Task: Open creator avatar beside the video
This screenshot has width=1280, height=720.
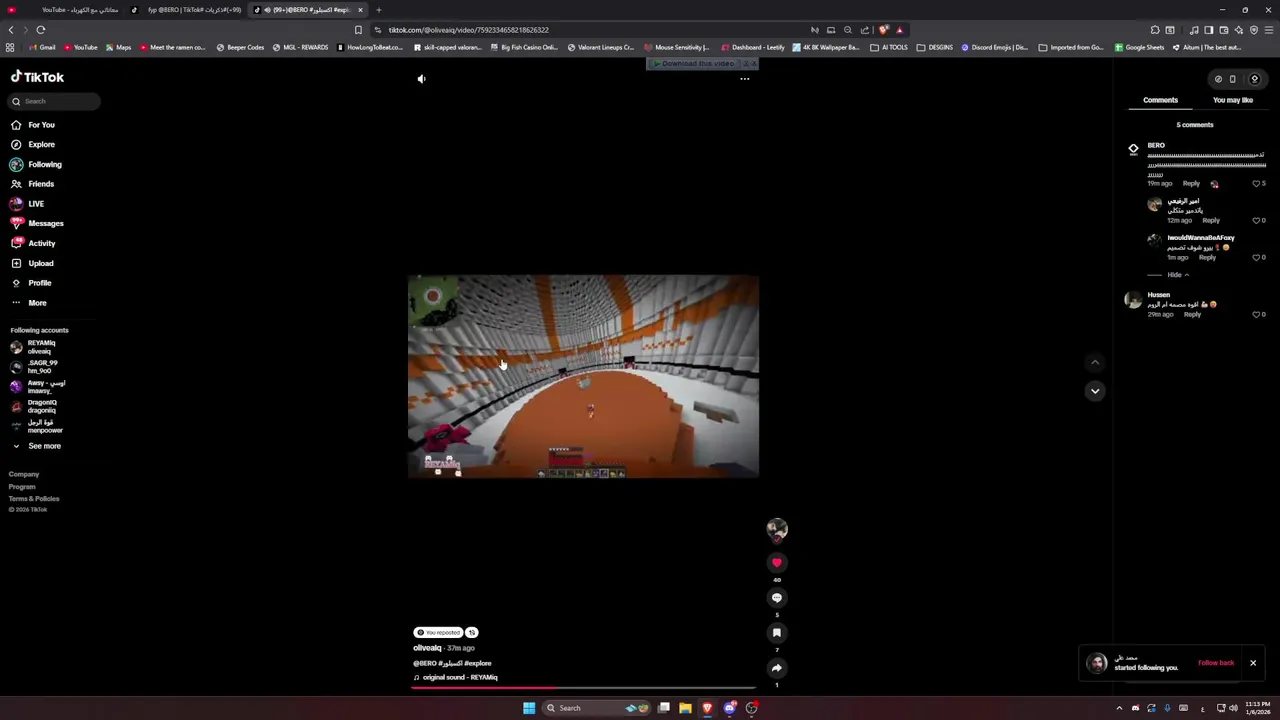Action: tap(777, 529)
